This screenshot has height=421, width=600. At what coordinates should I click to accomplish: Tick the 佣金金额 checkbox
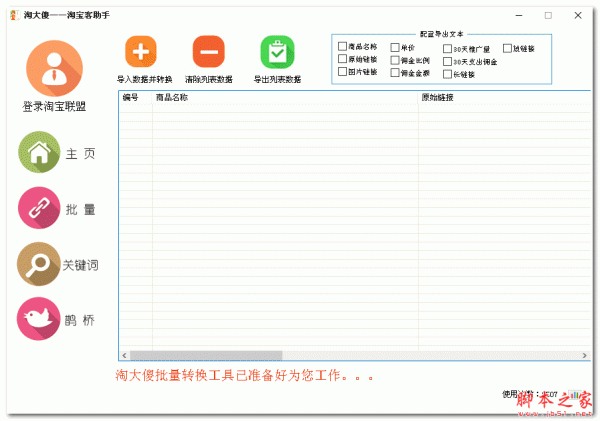395,73
